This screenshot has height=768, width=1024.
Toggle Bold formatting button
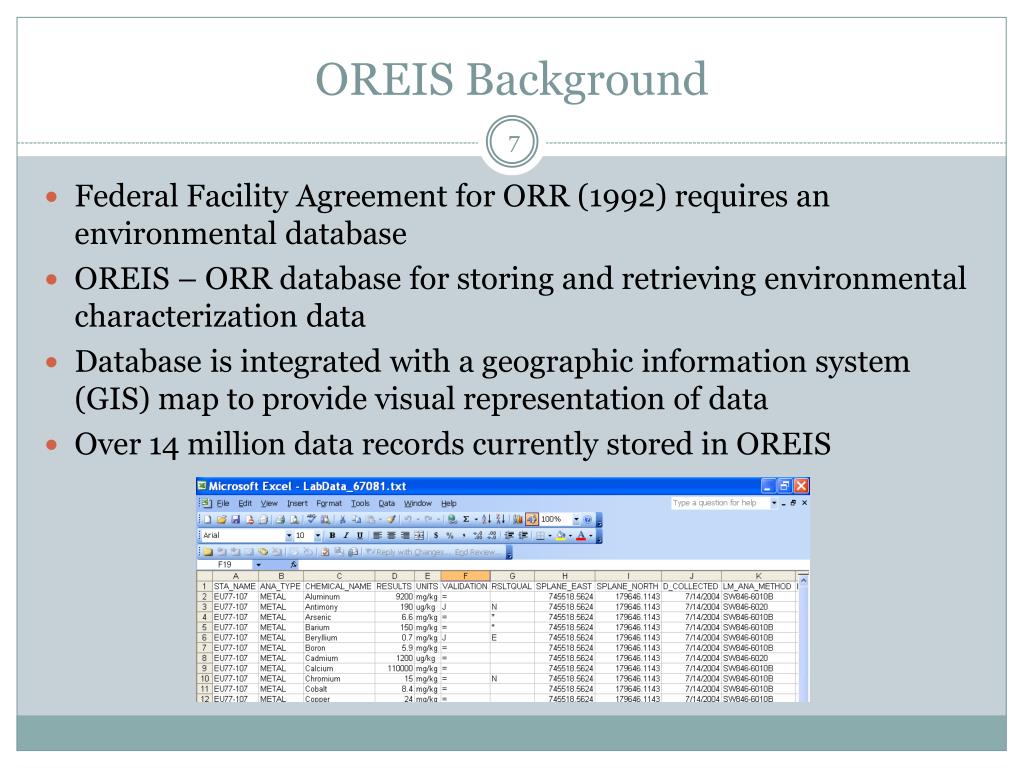click(x=332, y=535)
